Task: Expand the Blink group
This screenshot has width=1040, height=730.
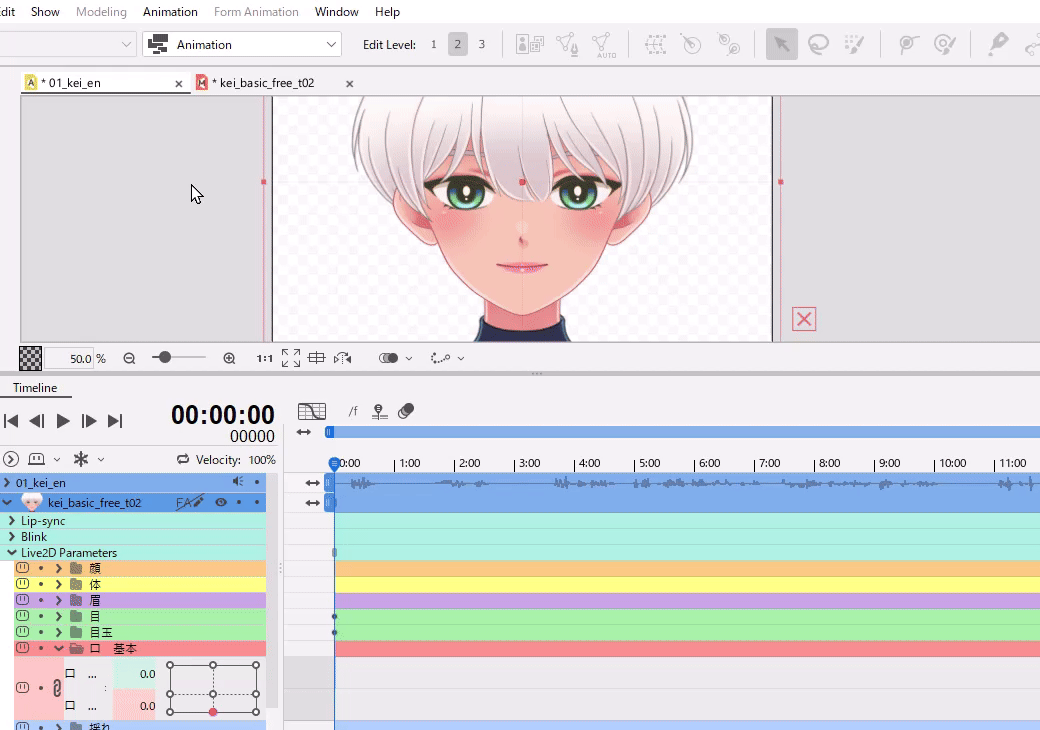Action: (12, 536)
